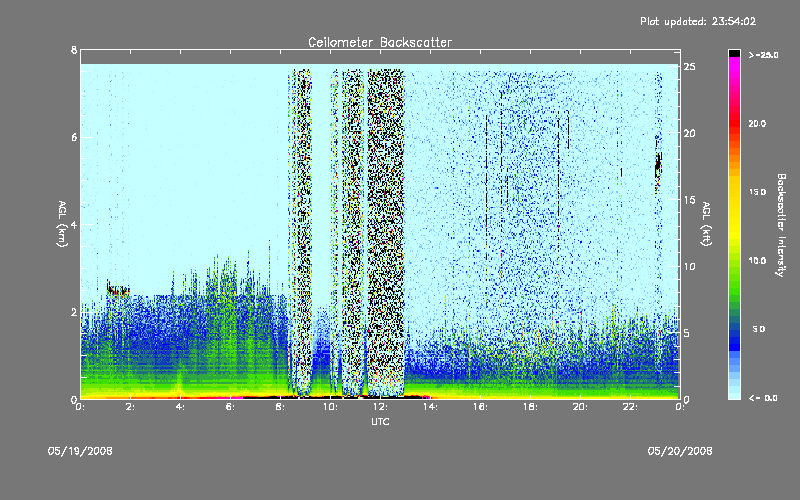This screenshot has width=800, height=500.
Task: Click the '4:' tick label on the UTC axis
Action: point(180,407)
